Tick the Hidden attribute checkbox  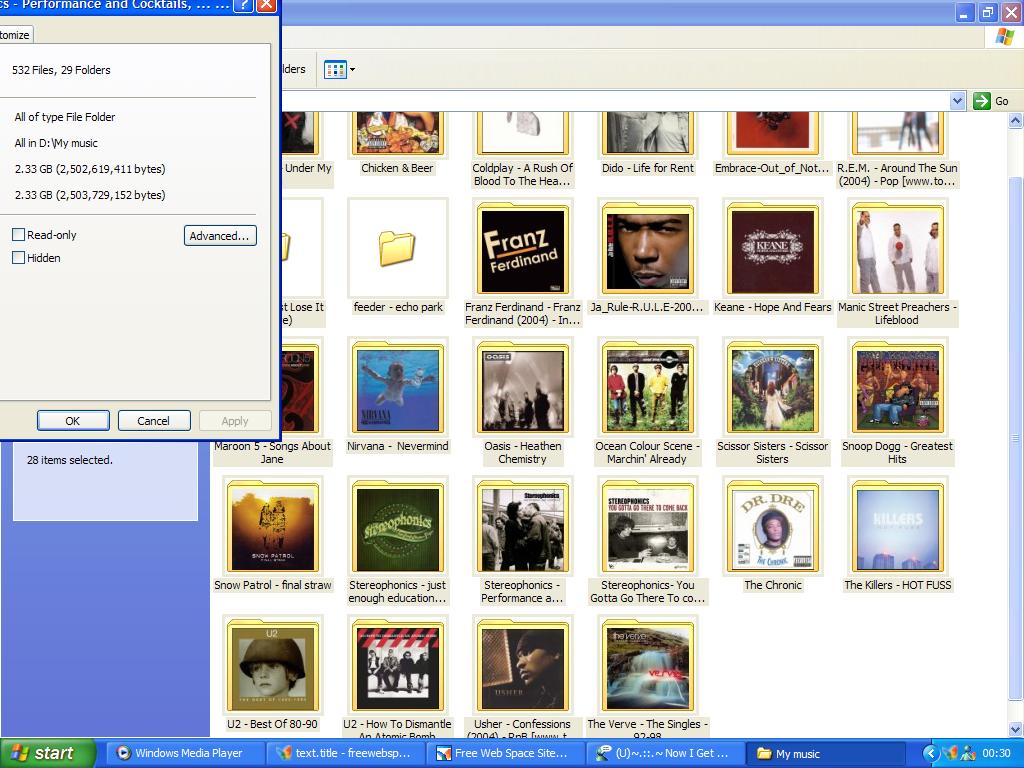click(18, 258)
